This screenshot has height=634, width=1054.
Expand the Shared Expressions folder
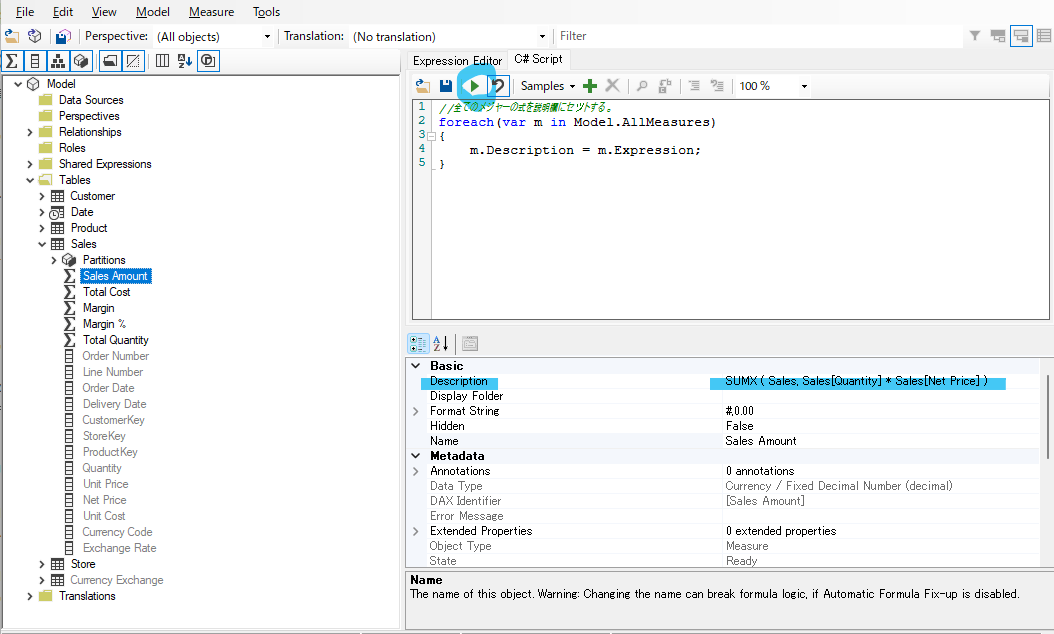(30, 164)
